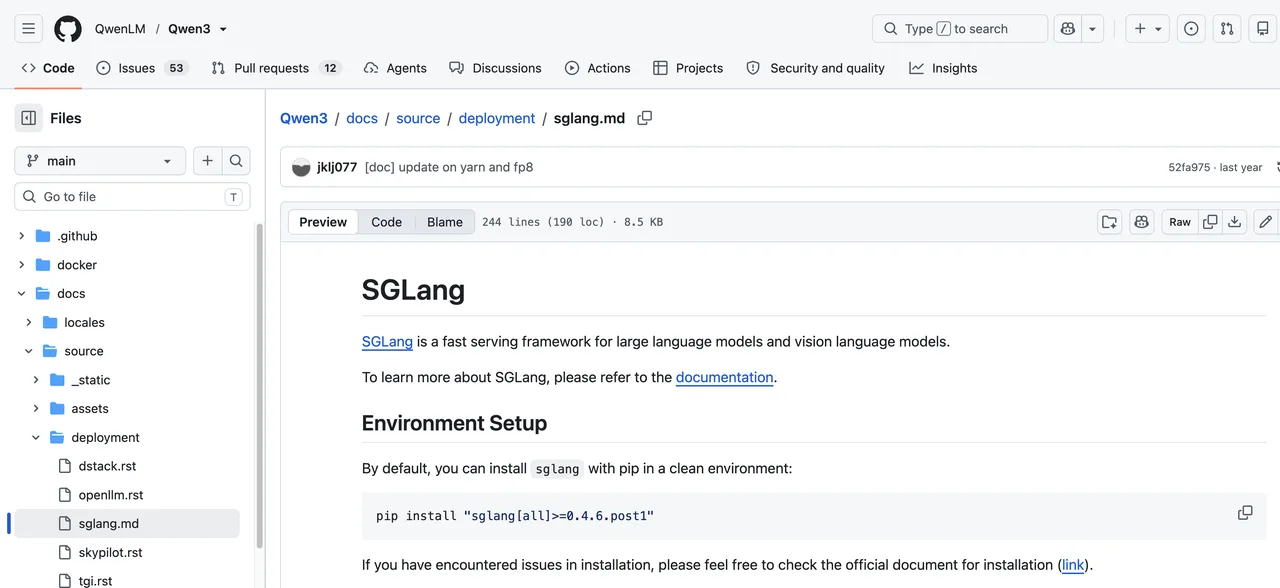Screen dimensions: 1280x588
Task: Open the Copilot dropdown arrow in header
Action: pos(1092,29)
